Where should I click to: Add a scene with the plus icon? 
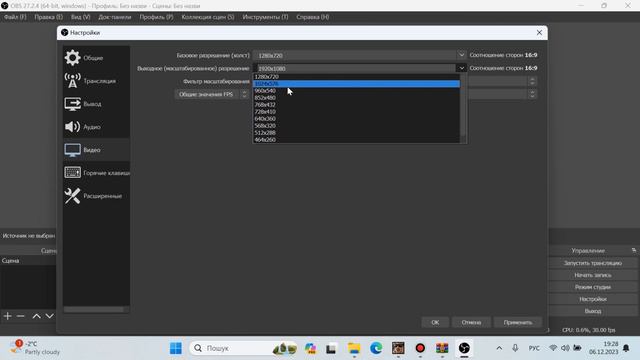(7, 316)
